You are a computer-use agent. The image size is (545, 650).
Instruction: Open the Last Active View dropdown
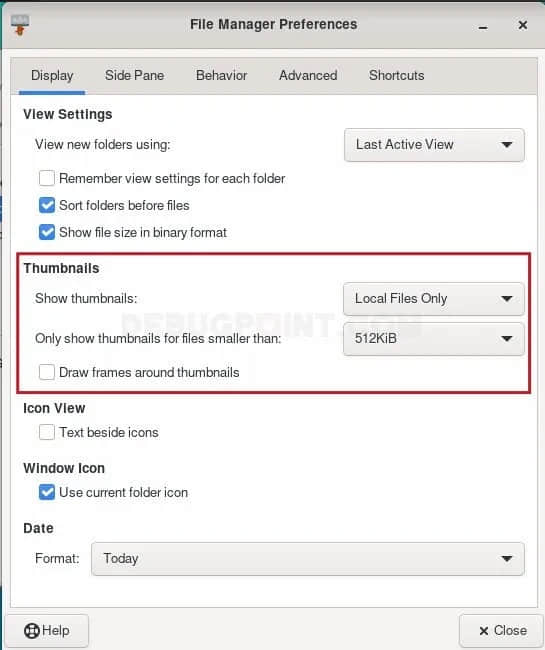(x=434, y=145)
